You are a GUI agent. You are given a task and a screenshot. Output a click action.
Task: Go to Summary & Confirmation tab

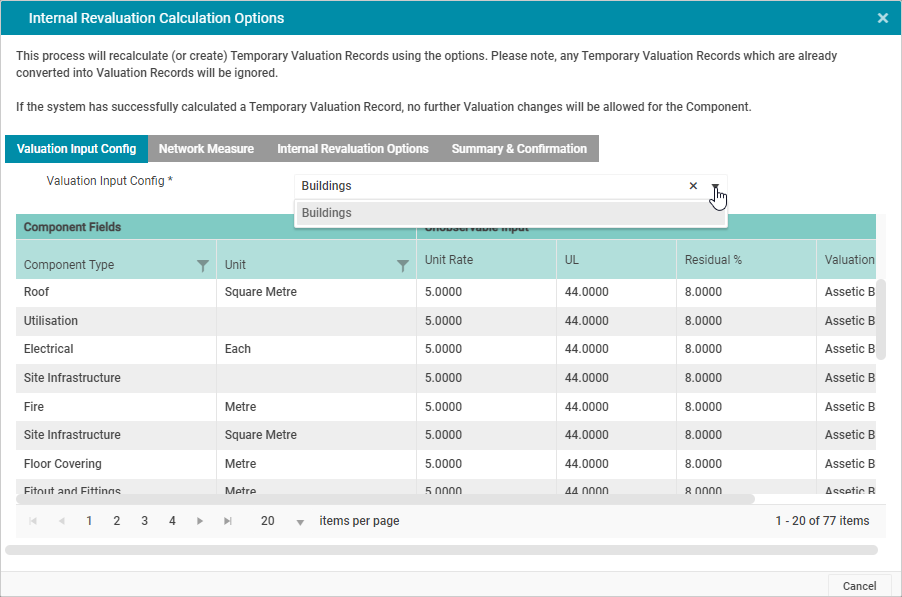(519, 149)
